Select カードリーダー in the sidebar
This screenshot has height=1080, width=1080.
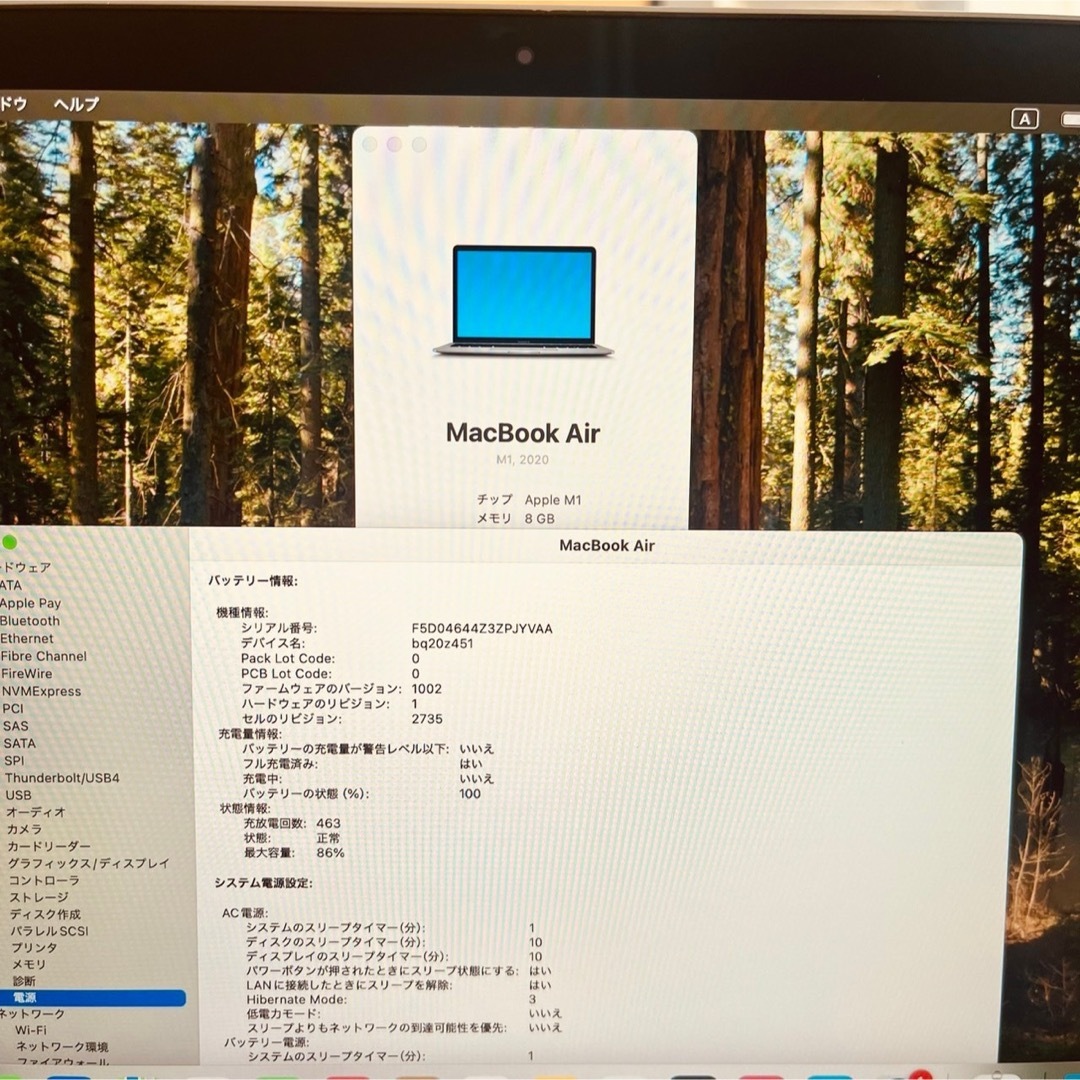click(49, 846)
